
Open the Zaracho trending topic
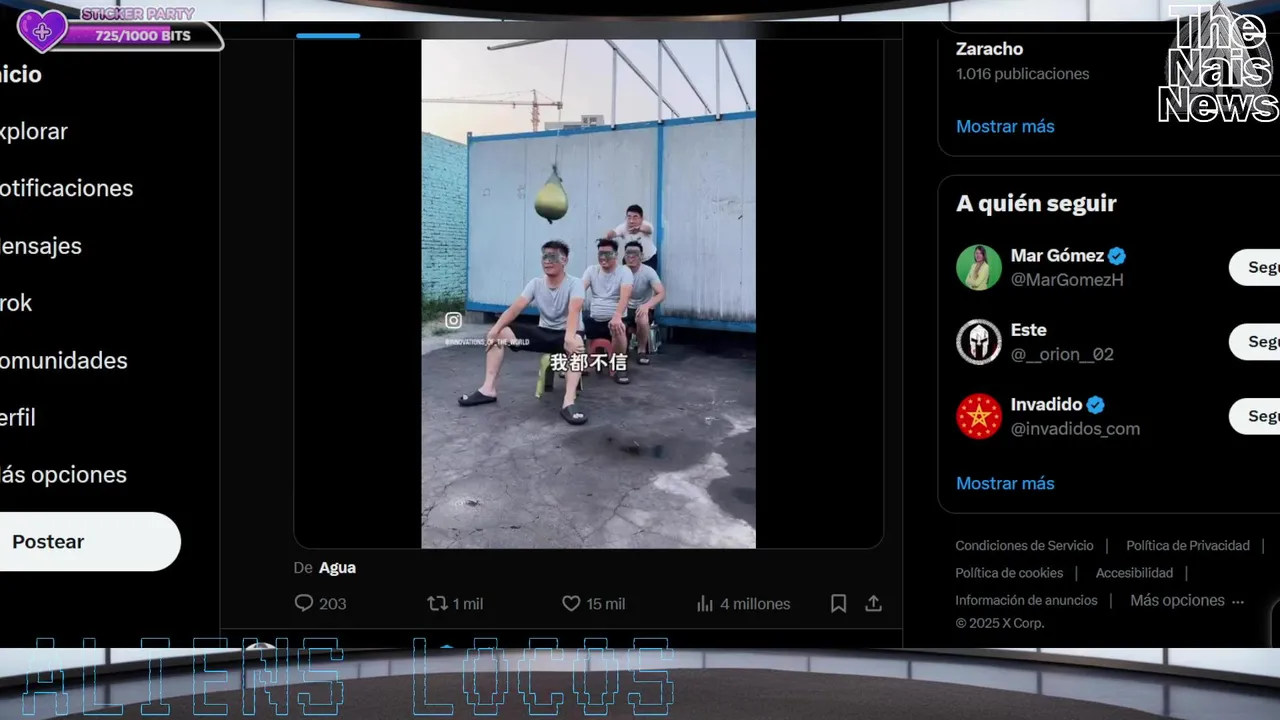(x=989, y=48)
